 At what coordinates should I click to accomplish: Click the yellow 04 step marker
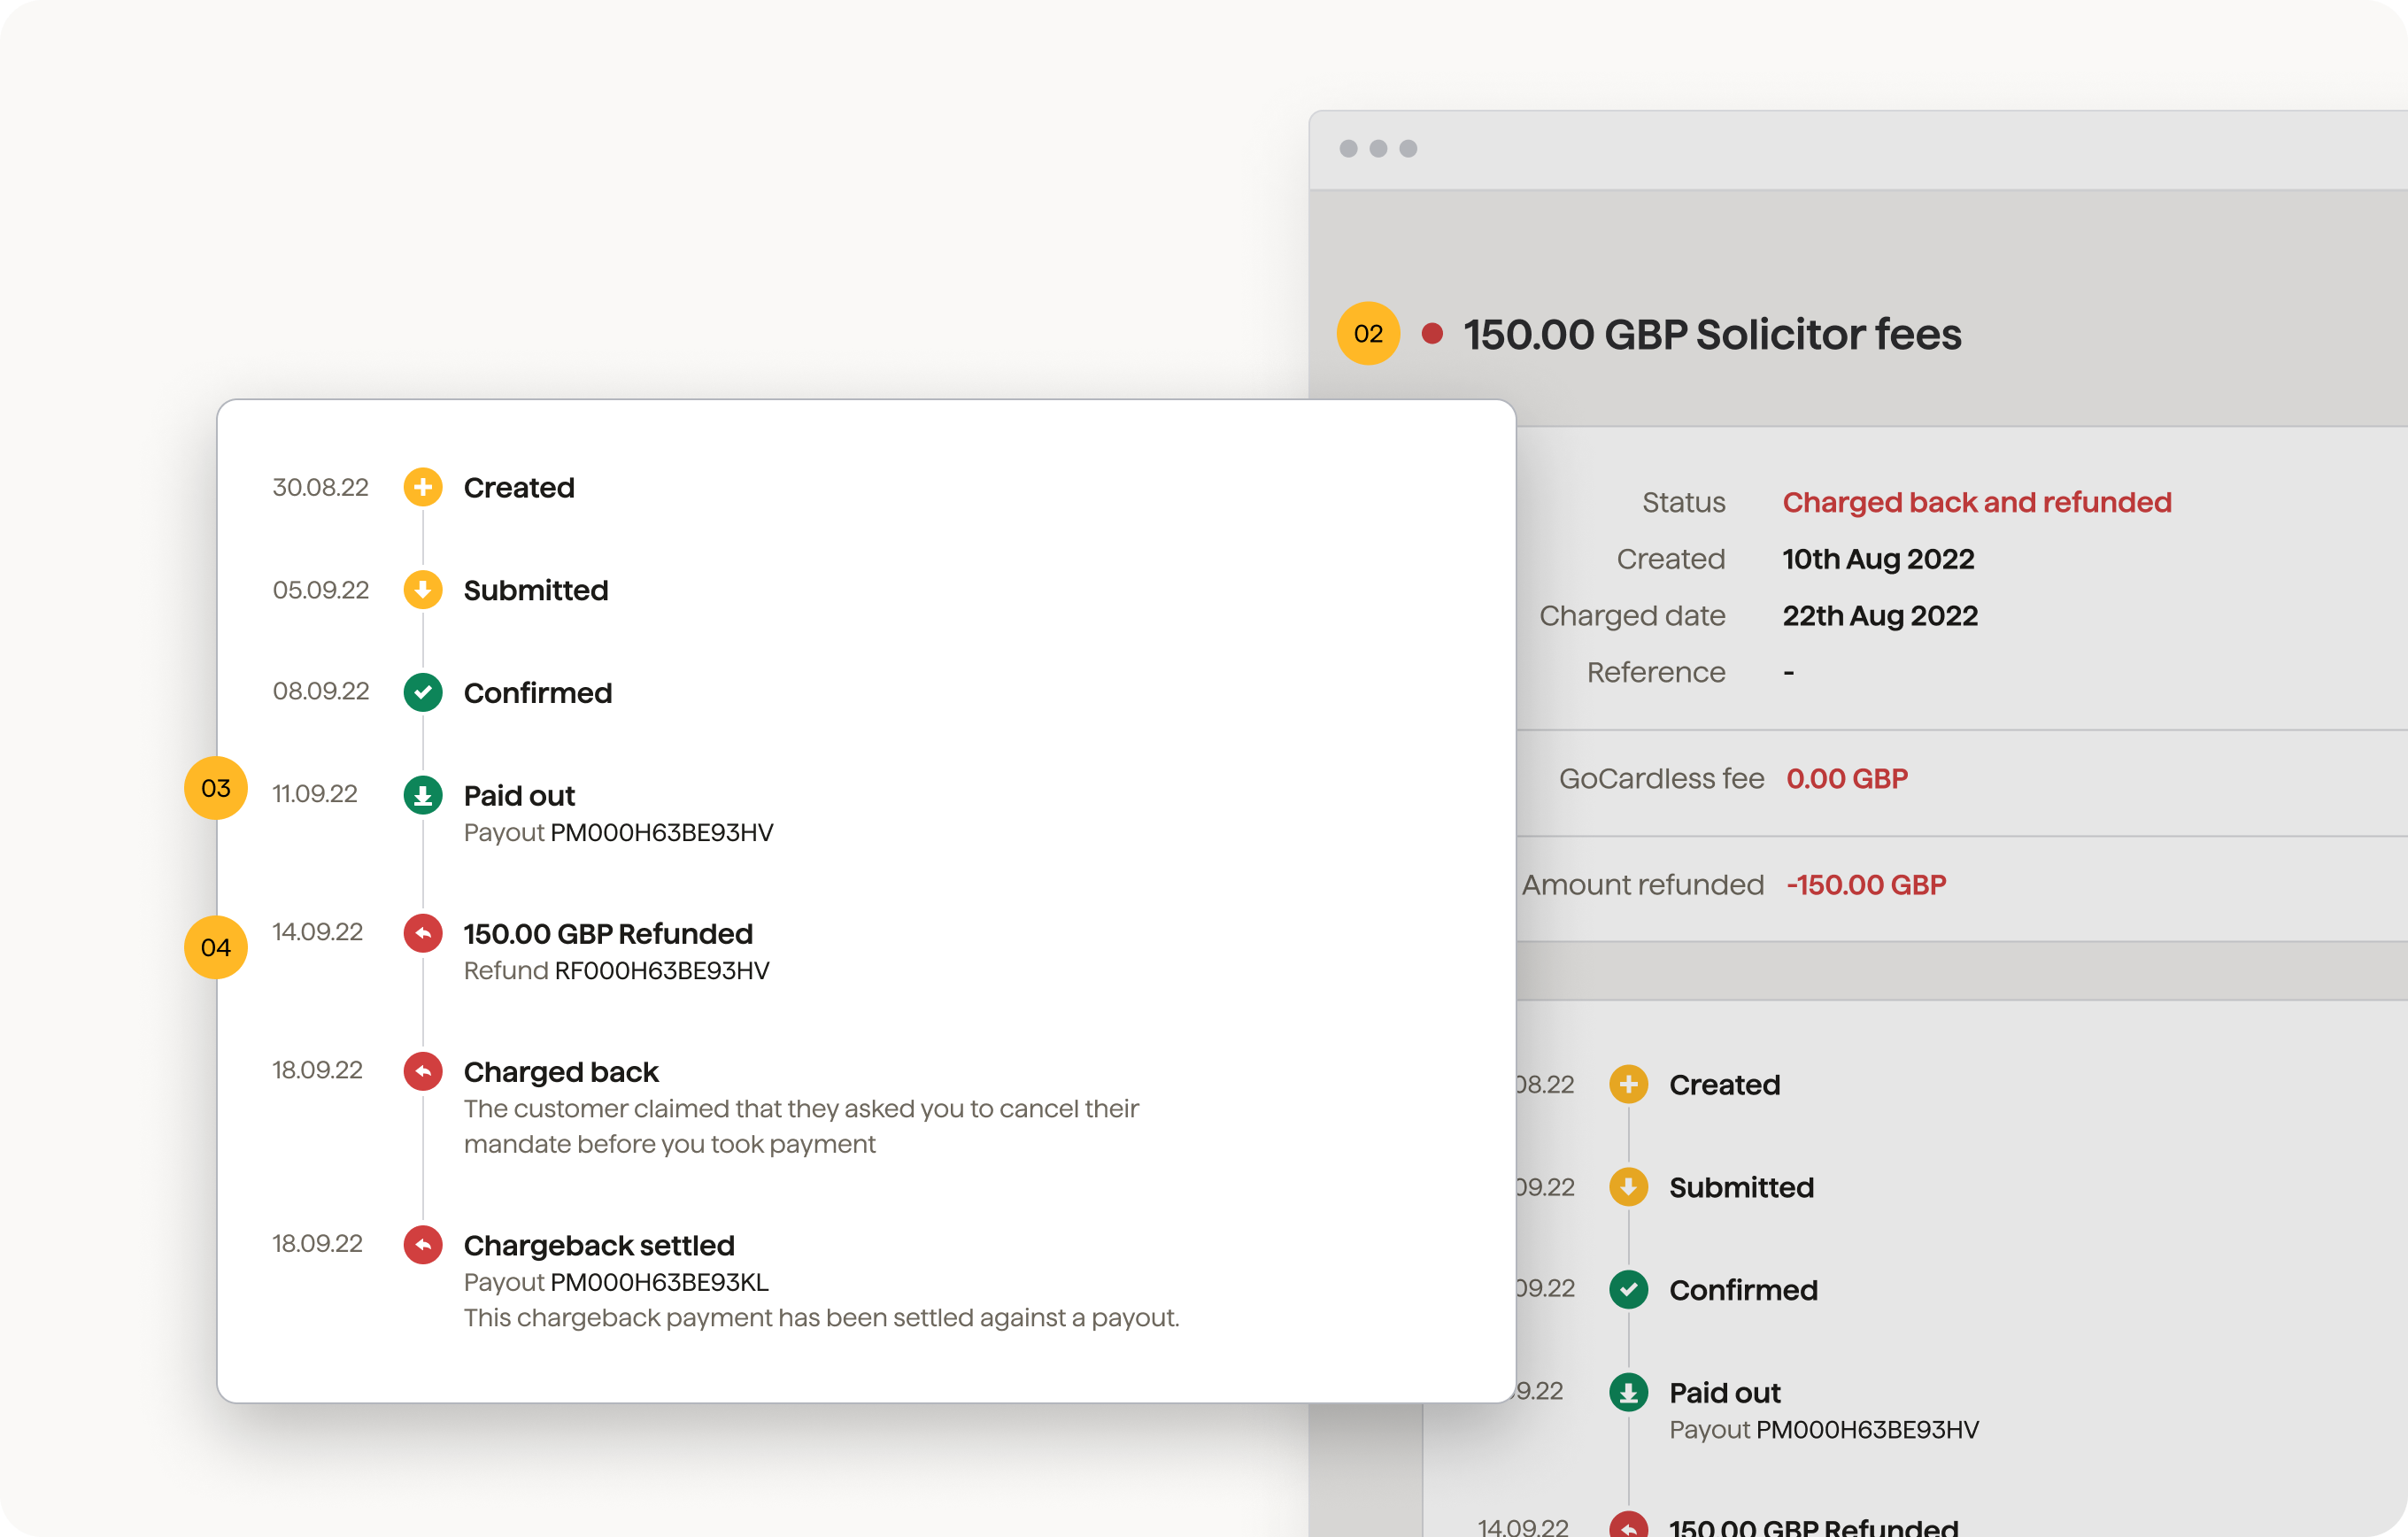pos(216,947)
